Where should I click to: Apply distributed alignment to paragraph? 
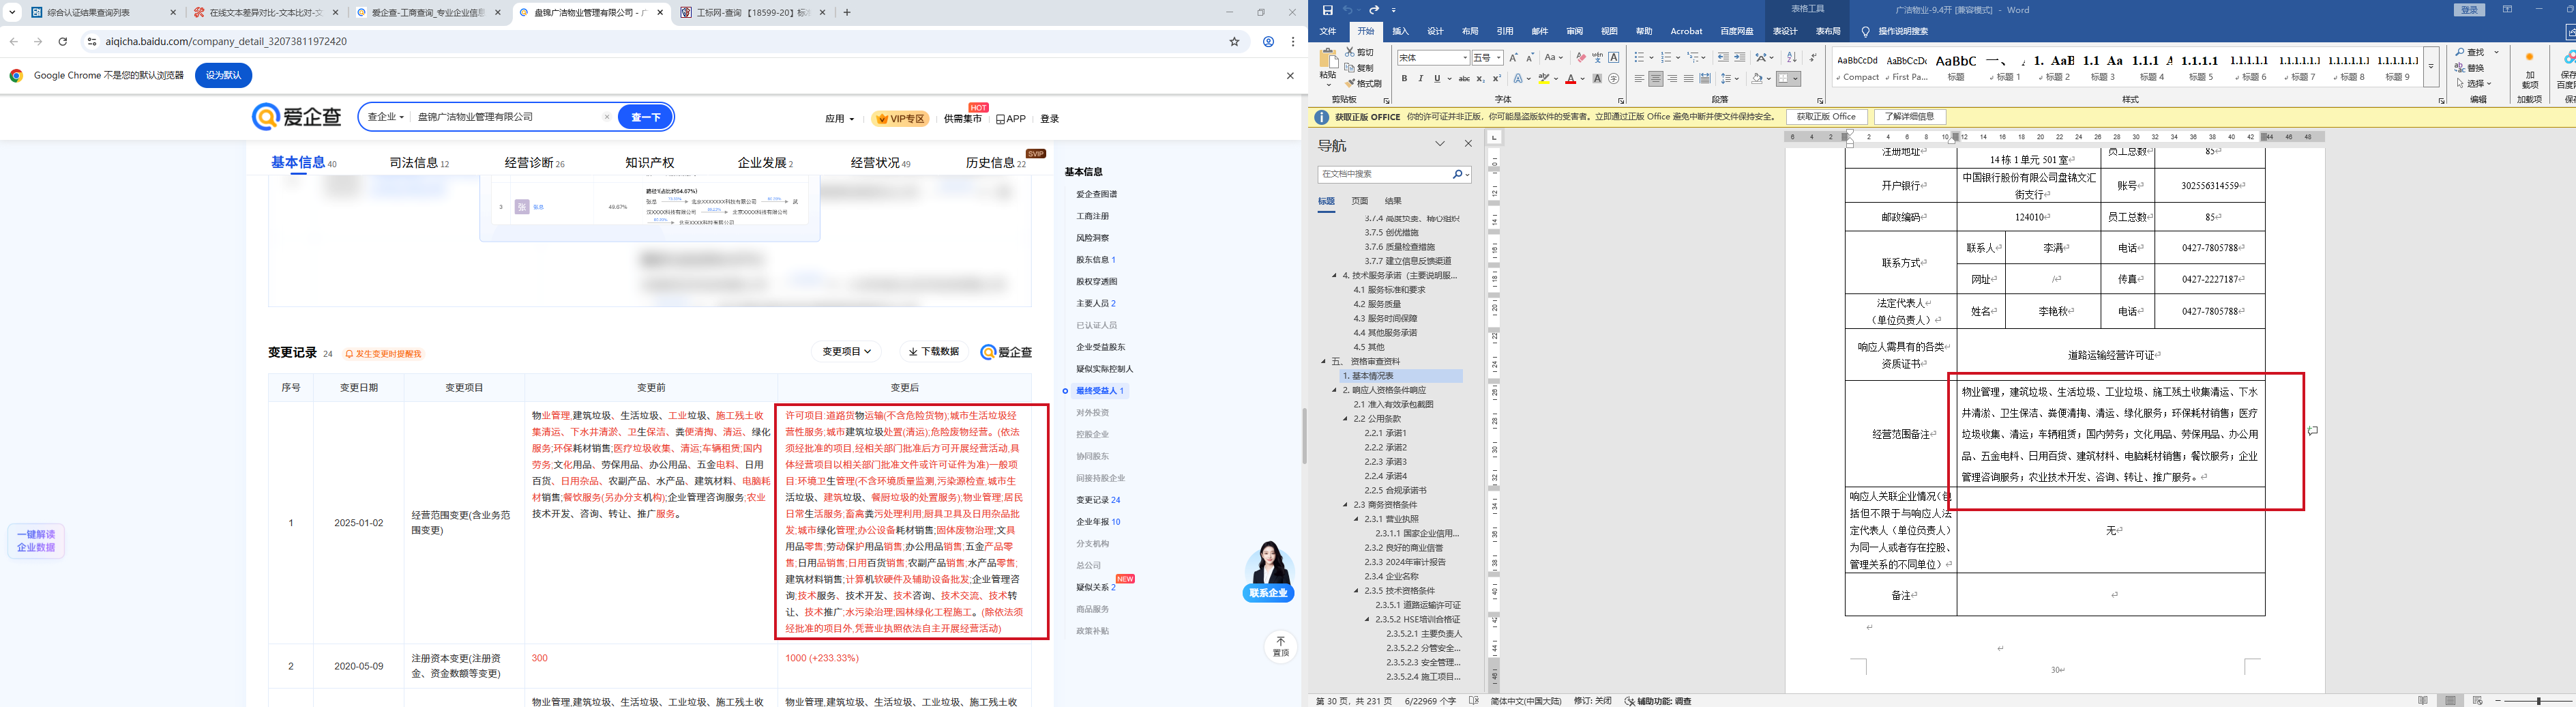coord(1705,79)
